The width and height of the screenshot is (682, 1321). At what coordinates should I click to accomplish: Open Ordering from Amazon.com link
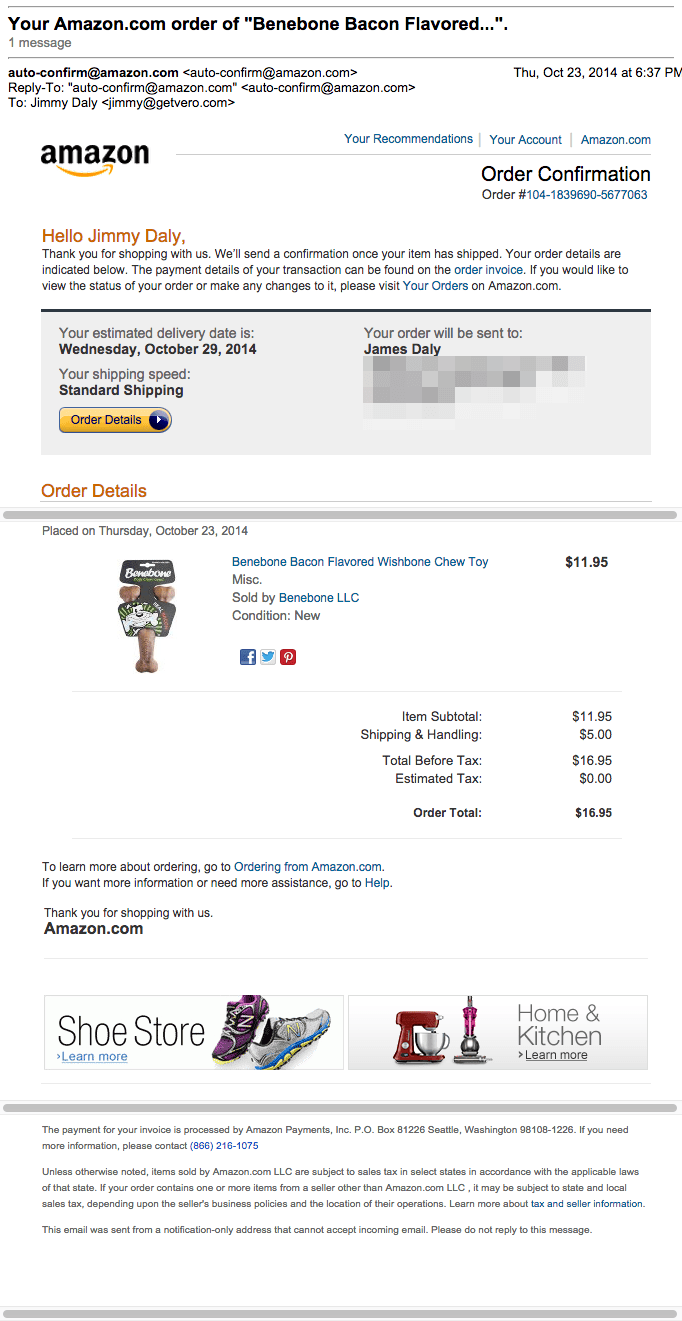point(308,867)
